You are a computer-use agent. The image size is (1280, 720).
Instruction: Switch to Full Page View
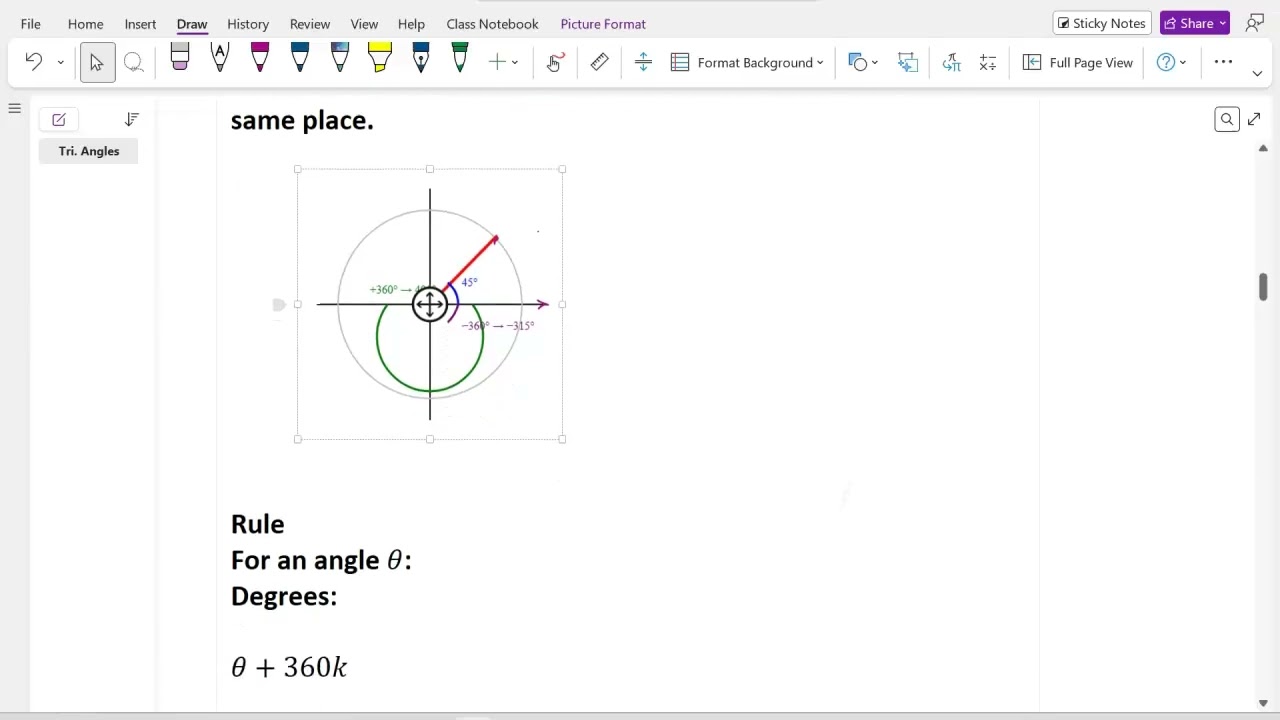click(1078, 62)
